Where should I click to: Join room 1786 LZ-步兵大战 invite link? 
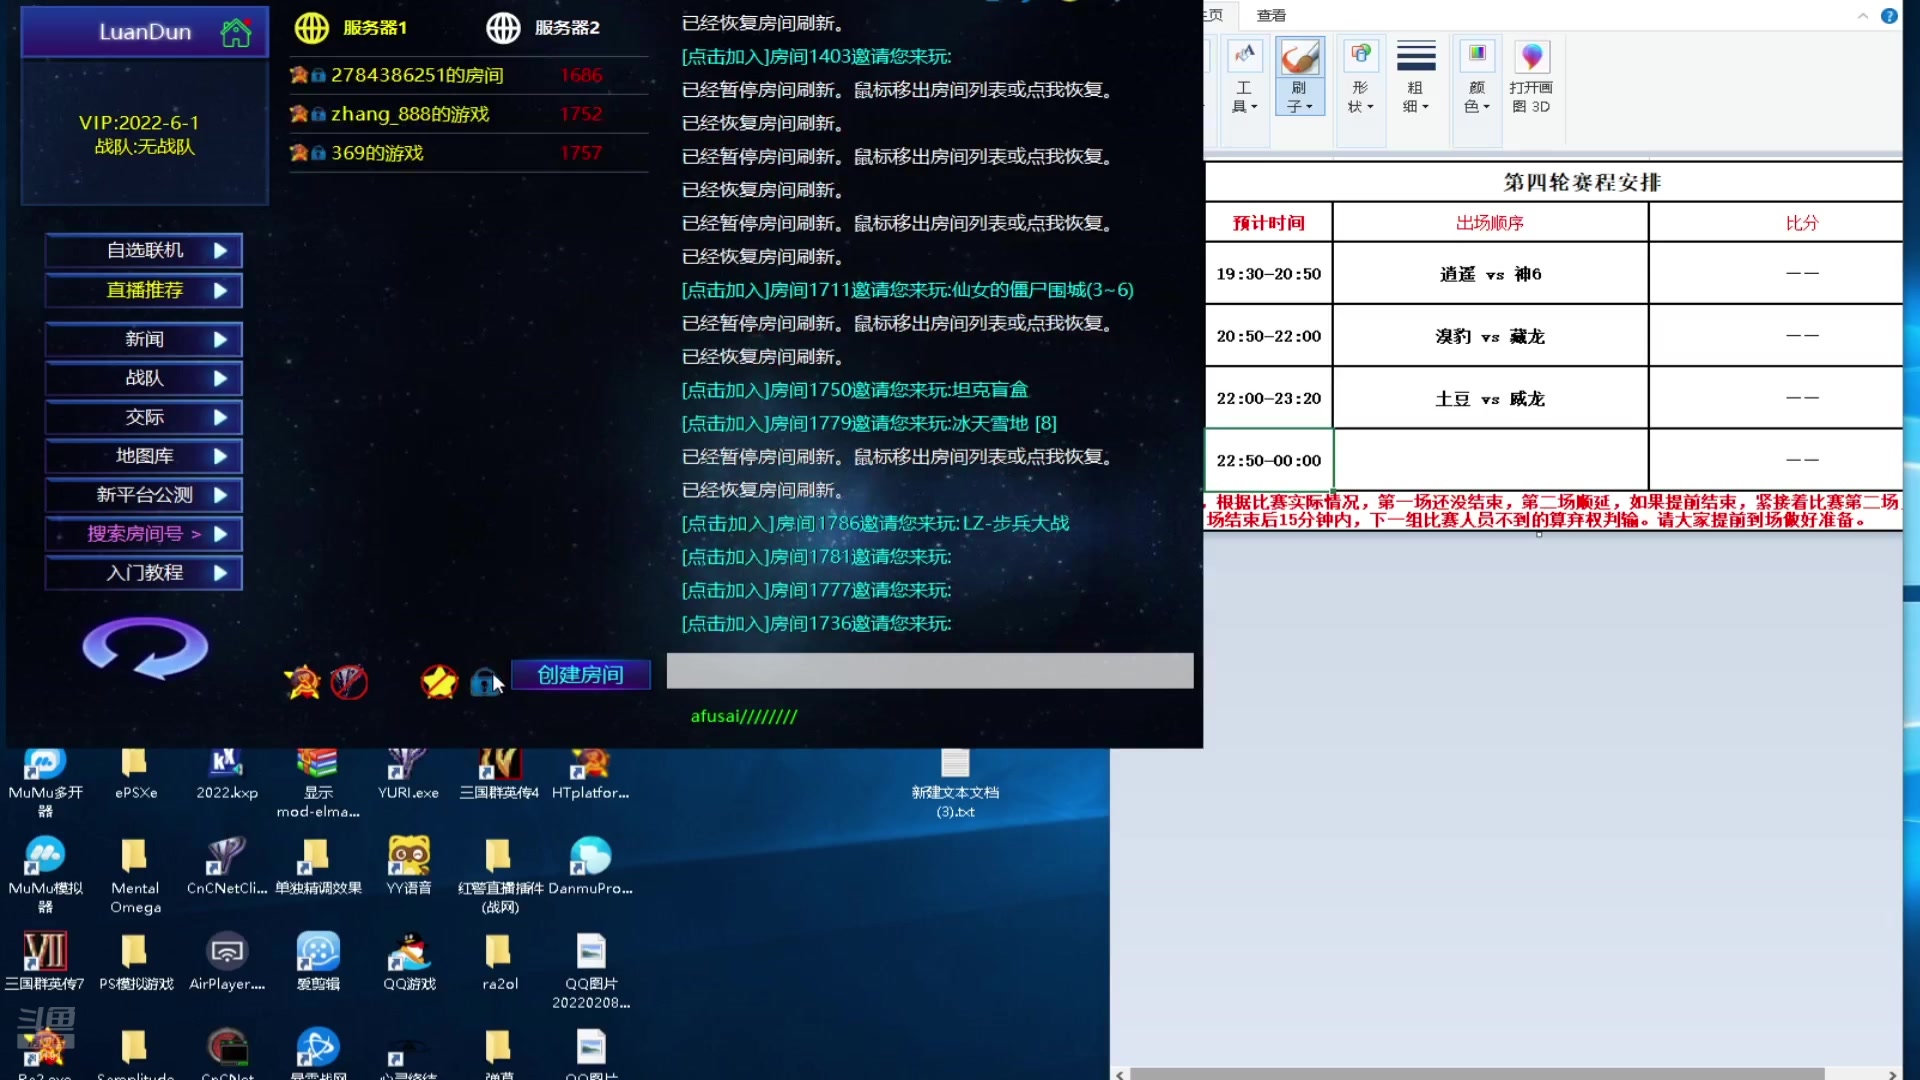[875, 524]
